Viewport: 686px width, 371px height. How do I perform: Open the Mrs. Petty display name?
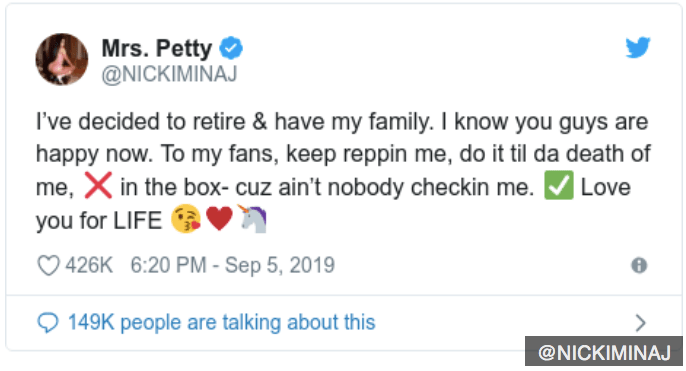157,48
